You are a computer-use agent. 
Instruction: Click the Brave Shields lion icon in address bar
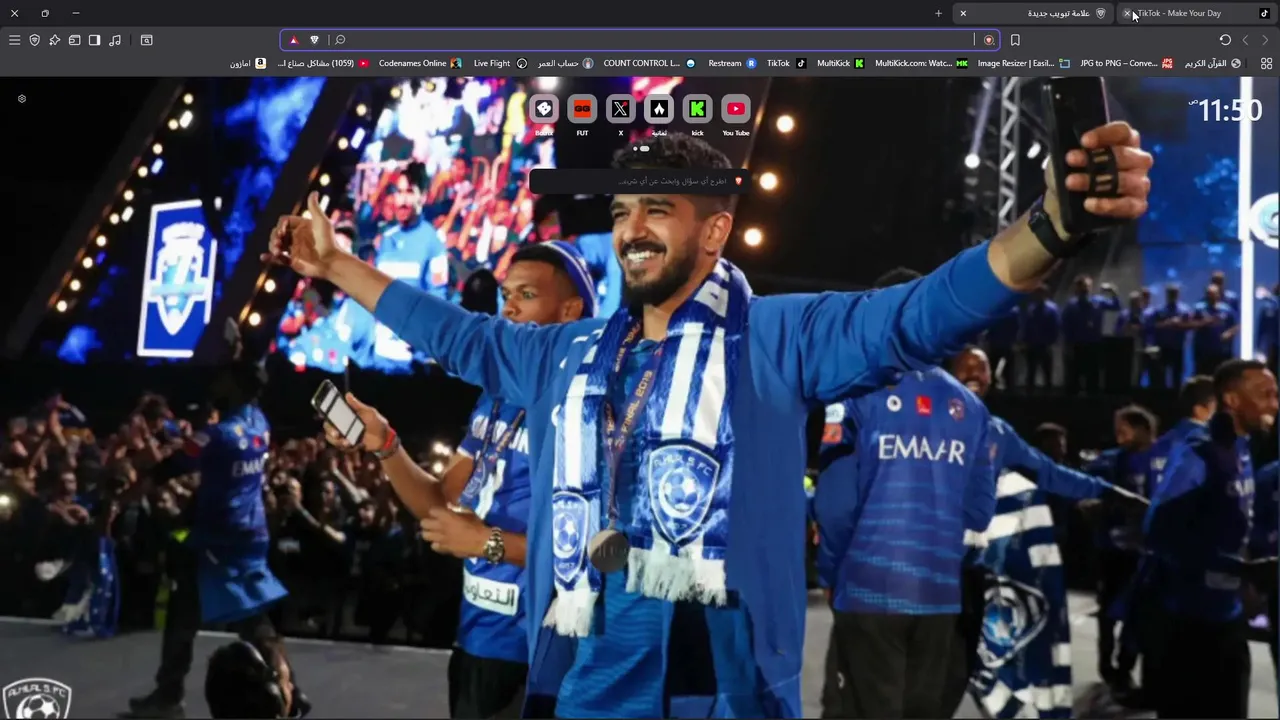point(314,40)
